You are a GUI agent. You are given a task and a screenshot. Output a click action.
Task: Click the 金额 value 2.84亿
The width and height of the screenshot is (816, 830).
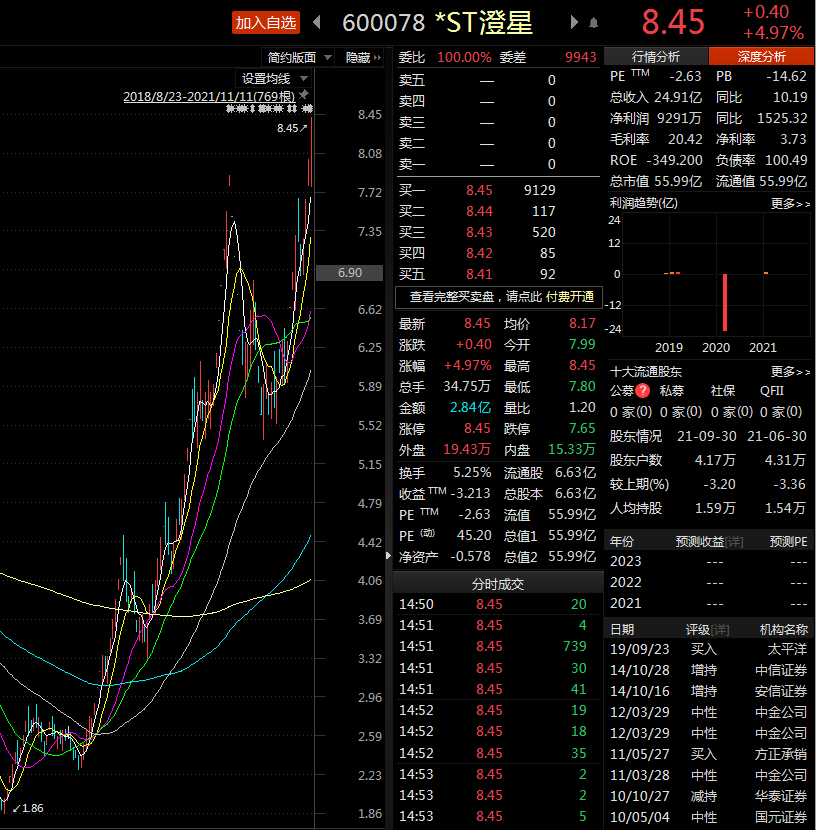pos(470,408)
